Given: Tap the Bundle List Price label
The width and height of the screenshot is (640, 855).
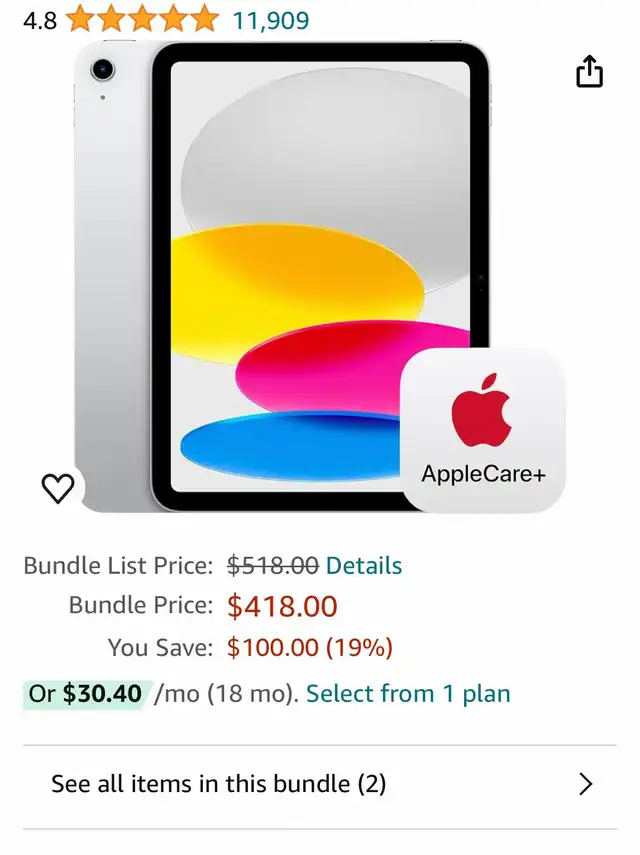Looking at the screenshot, I should coord(118,565).
